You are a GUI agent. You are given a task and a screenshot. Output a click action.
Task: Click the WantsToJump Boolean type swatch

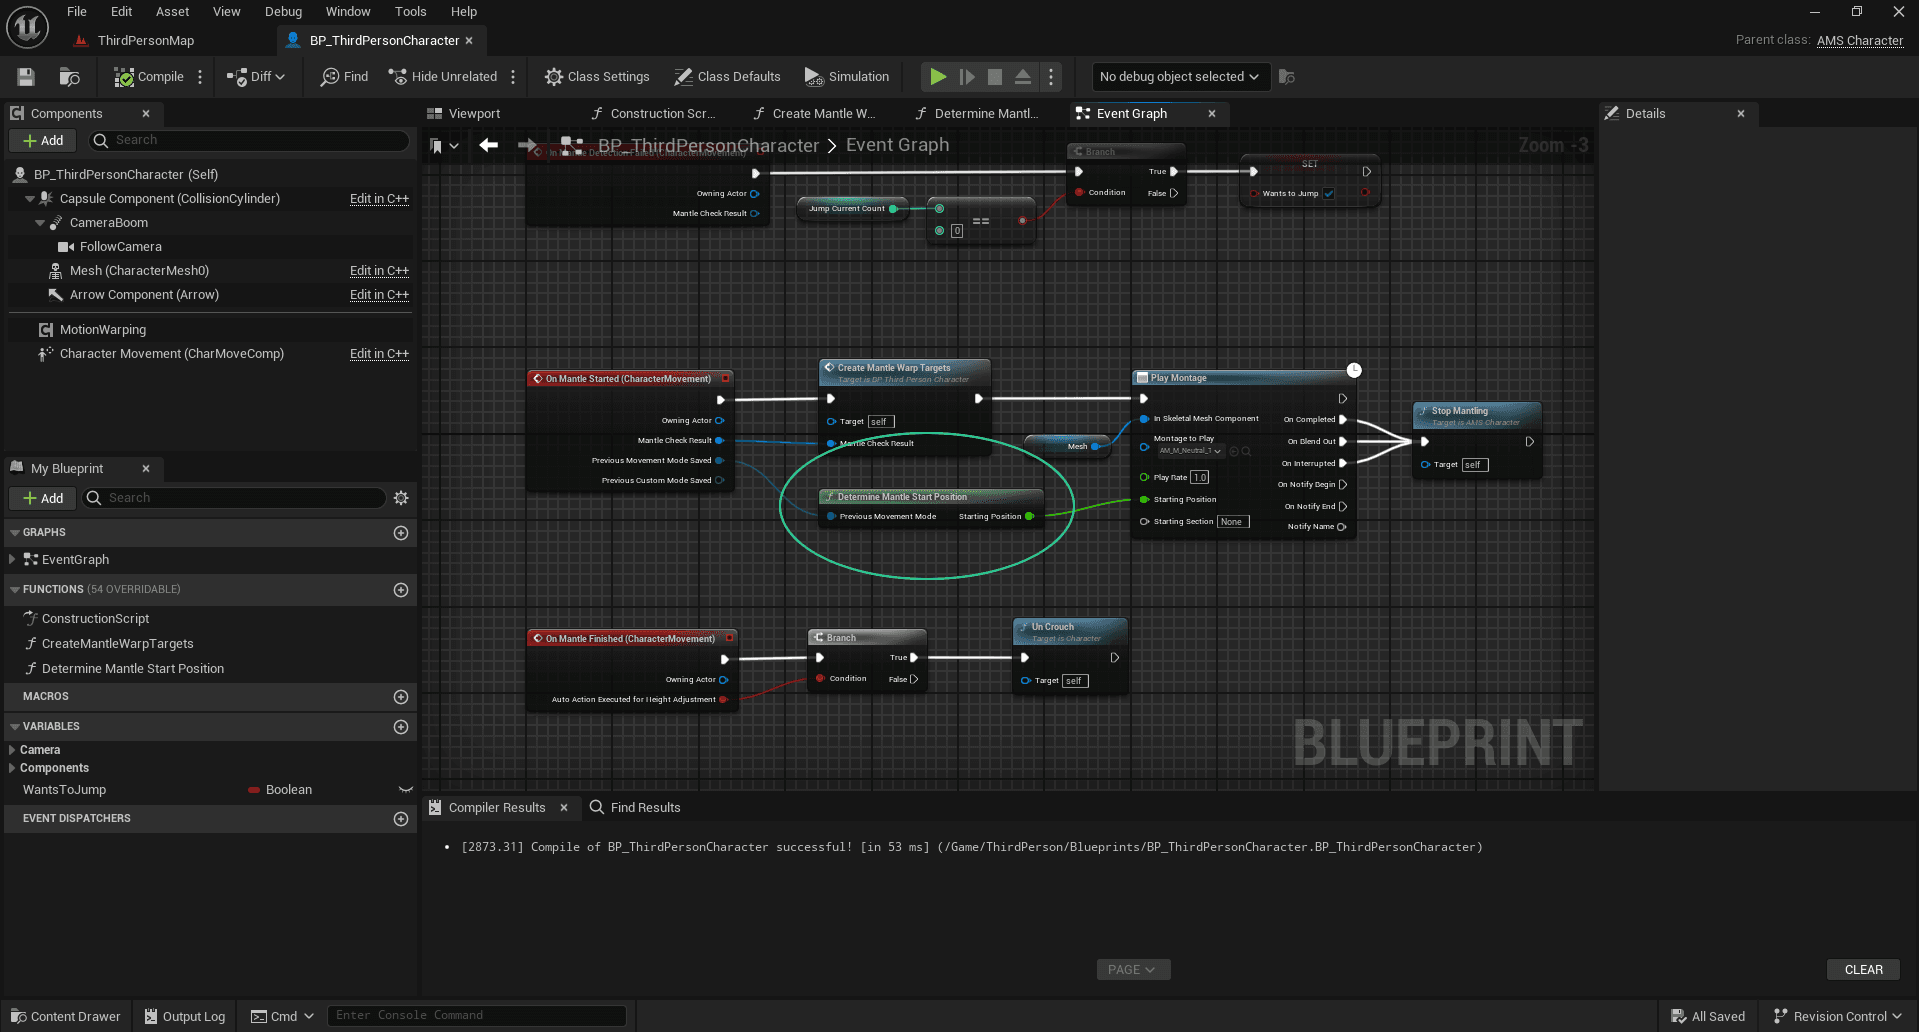click(x=254, y=790)
